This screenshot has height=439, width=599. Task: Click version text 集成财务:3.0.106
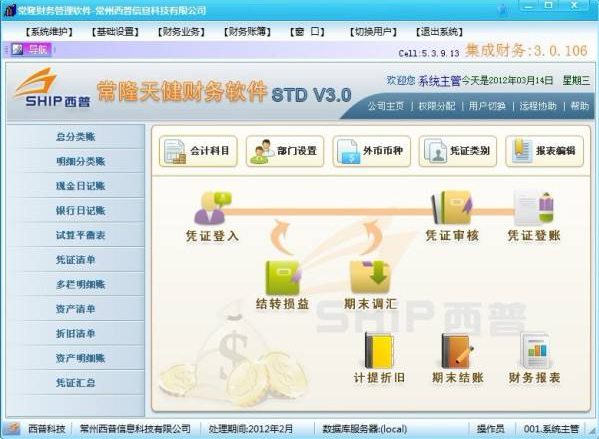(526, 50)
